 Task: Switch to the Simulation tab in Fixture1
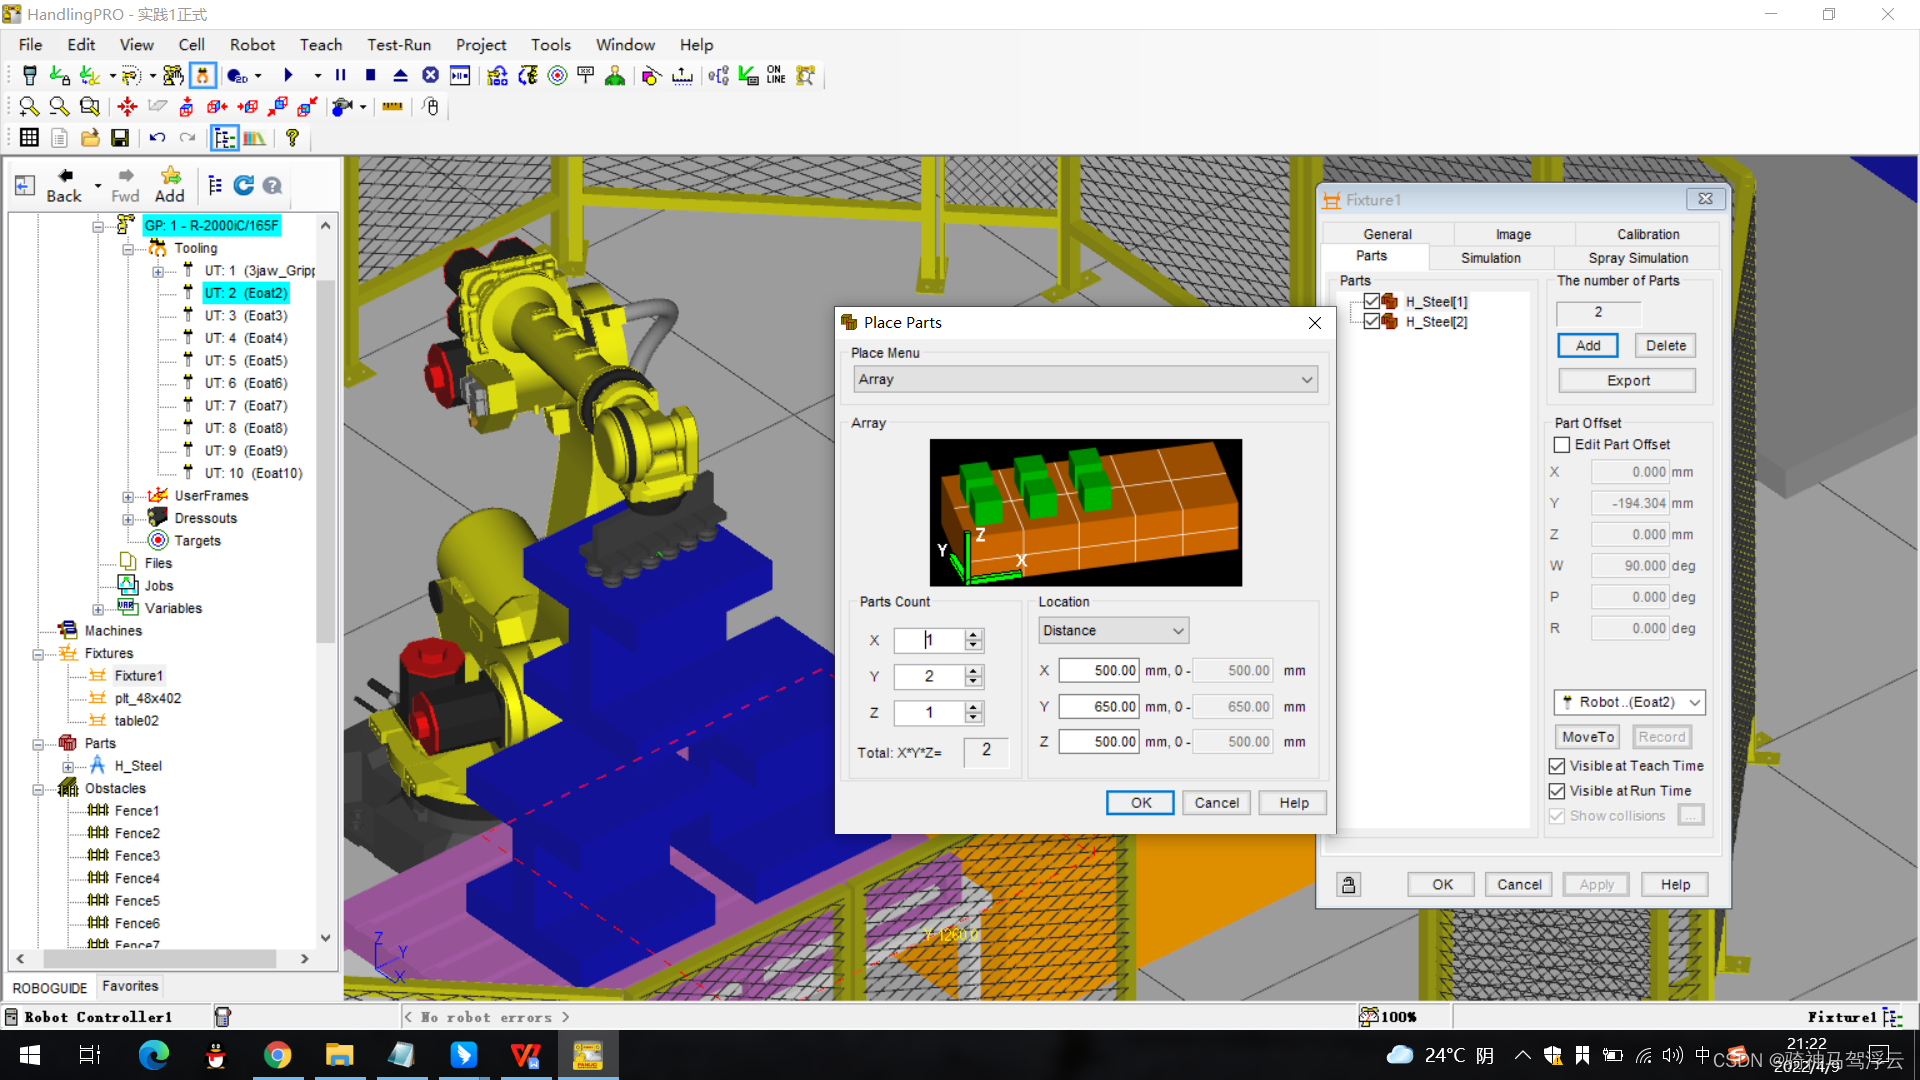1490,258
